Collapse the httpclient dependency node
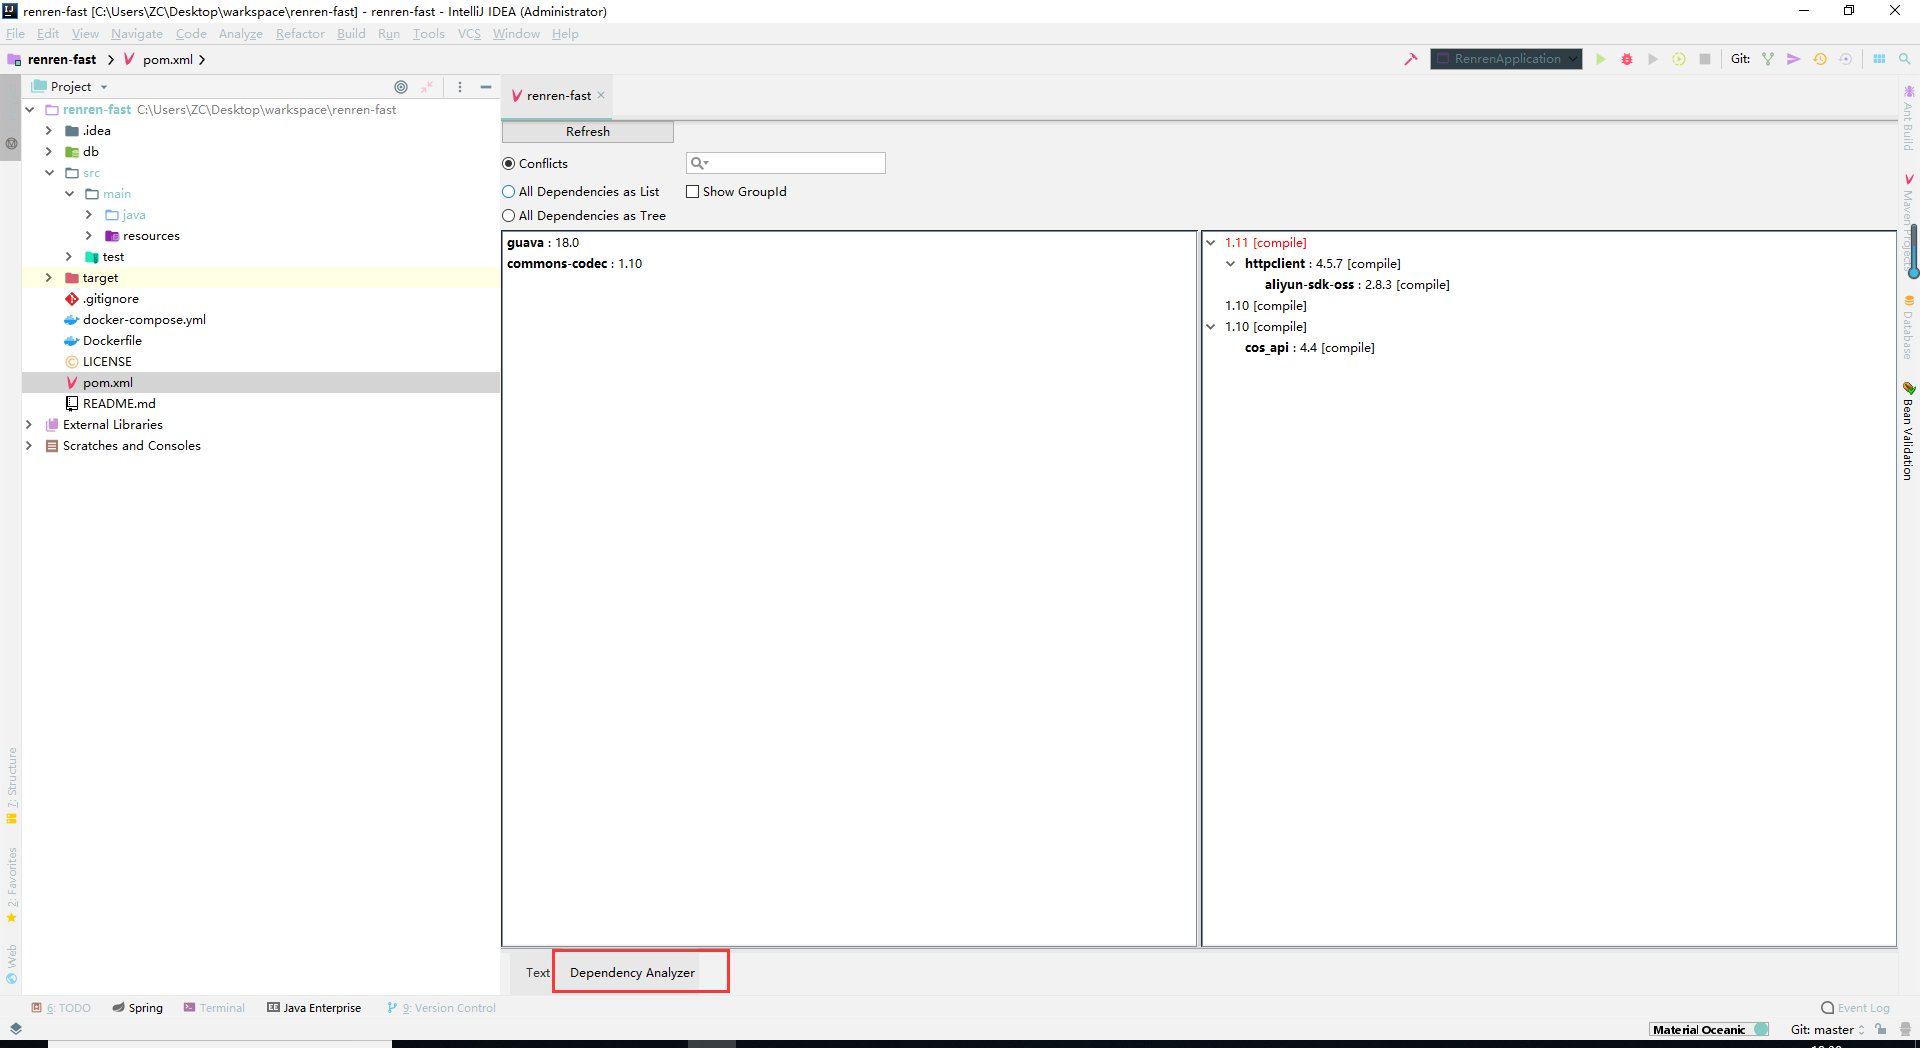 point(1231,264)
